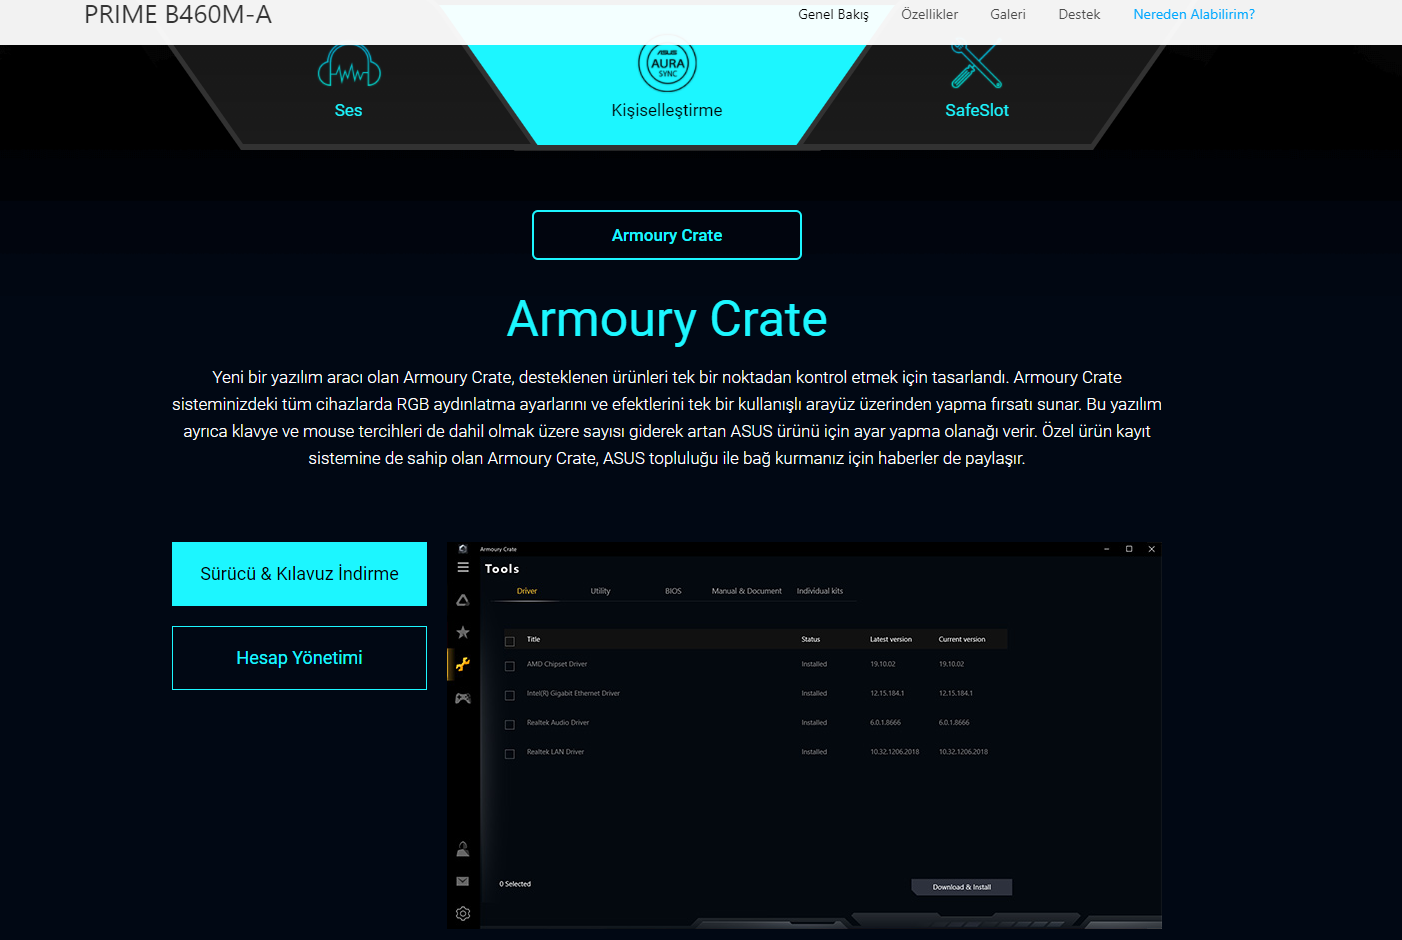Open Galeri in top navigation
Image resolution: width=1402 pixels, height=940 pixels.
(x=1008, y=15)
